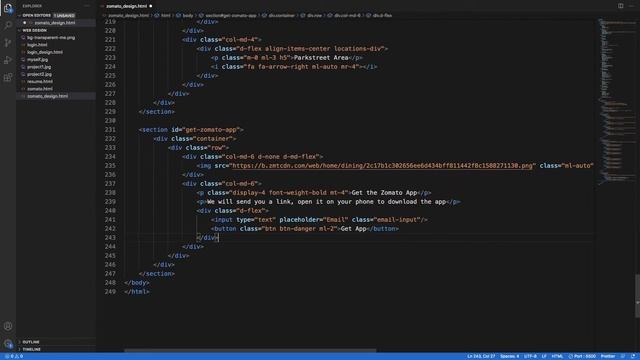Expand the Outline section

point(31,342)
